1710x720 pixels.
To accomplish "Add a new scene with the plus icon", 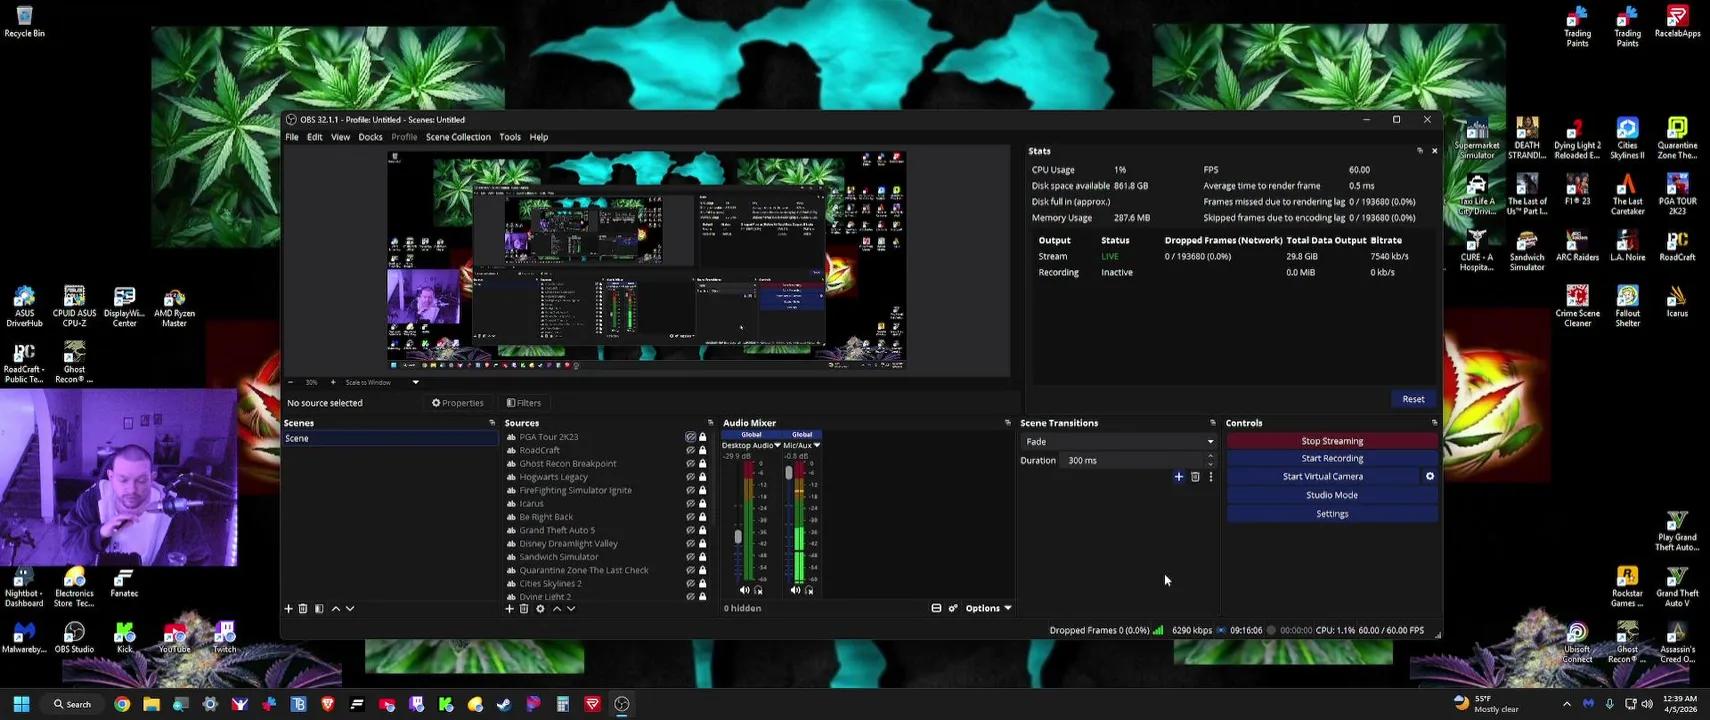I will click(289, 608).
